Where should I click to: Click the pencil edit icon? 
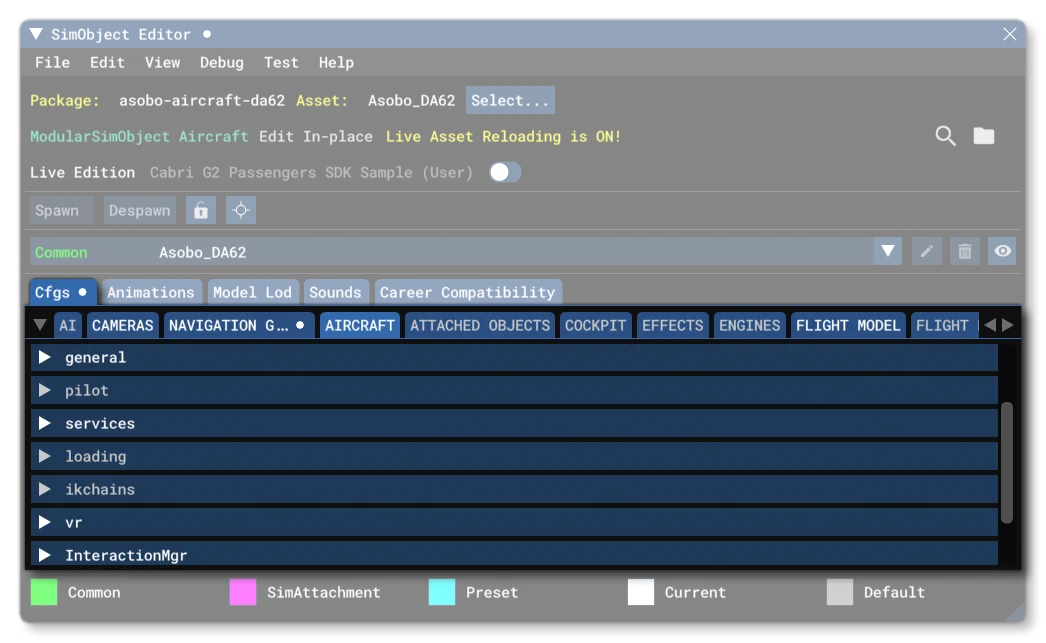927,251
